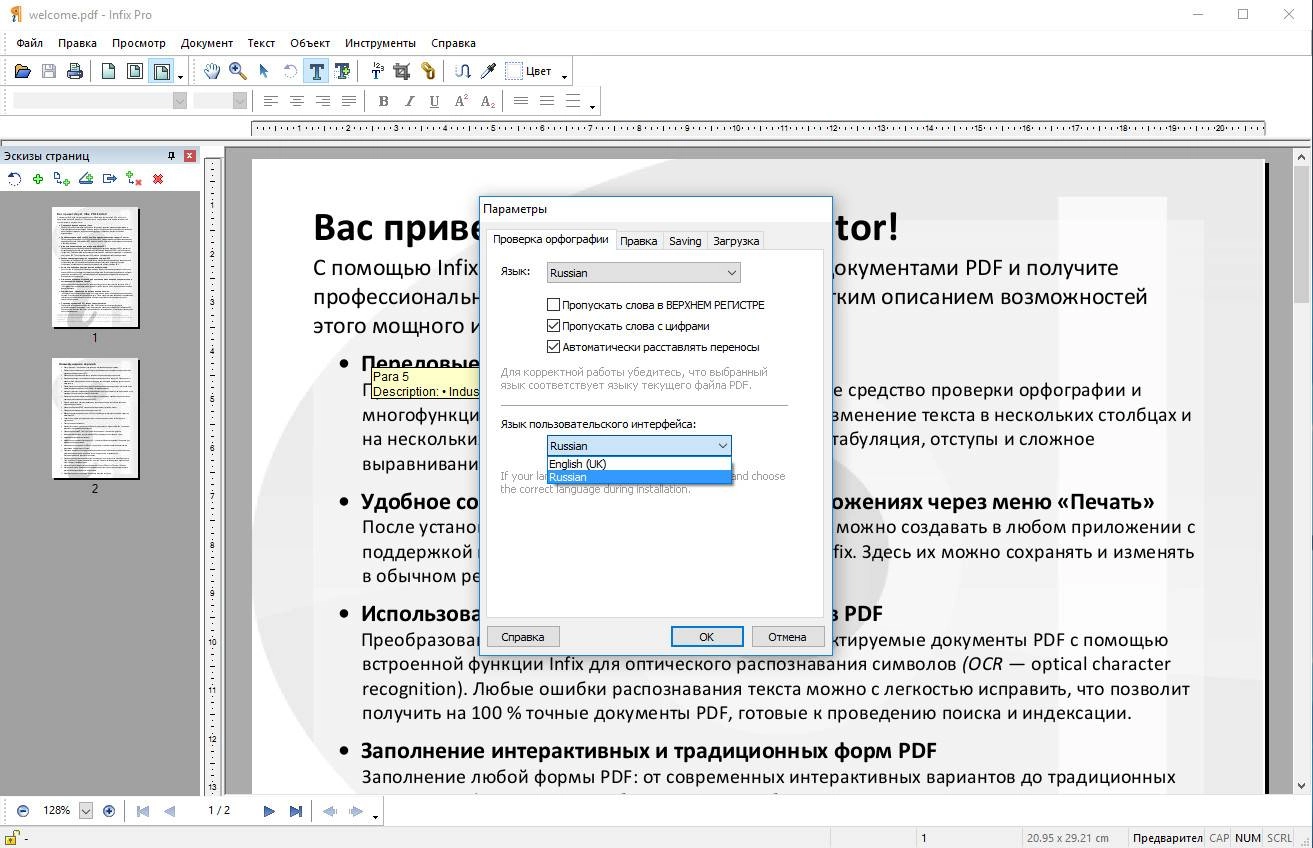Expand line spacing toolbar overflow arrow
The image size is (1313, 848).
(x=592, y=106)
